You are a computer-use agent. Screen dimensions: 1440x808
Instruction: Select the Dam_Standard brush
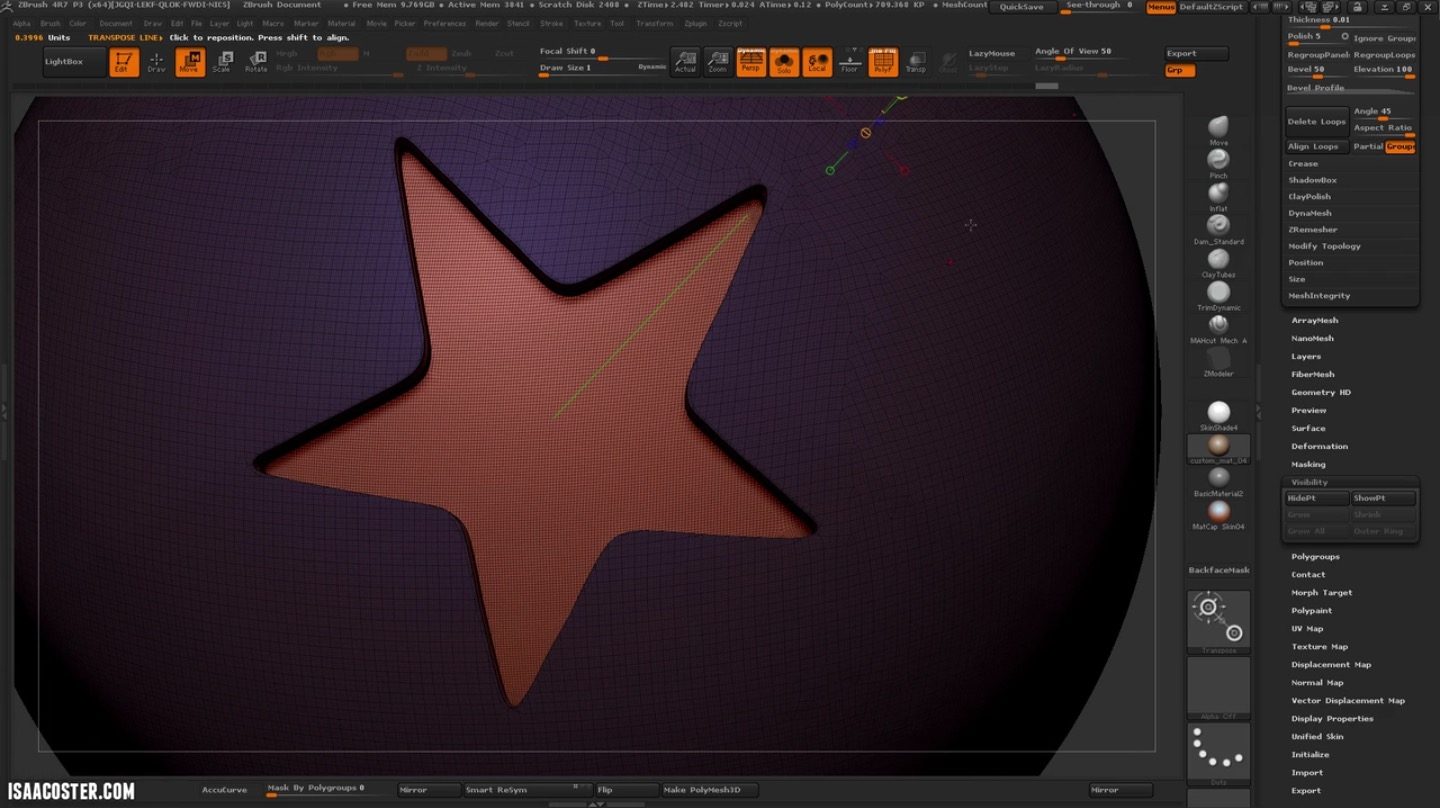tap(1218, 229)
